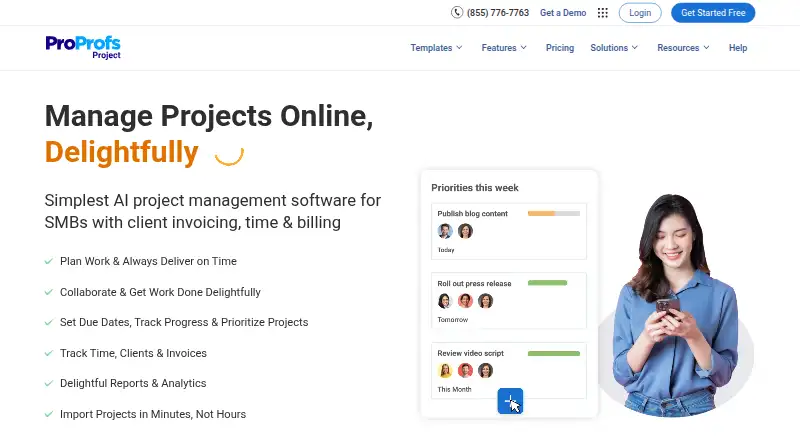Open the Help page
The width and height of the screenshot is (800, 440).
pyautogui.click(x=738, y=47)
